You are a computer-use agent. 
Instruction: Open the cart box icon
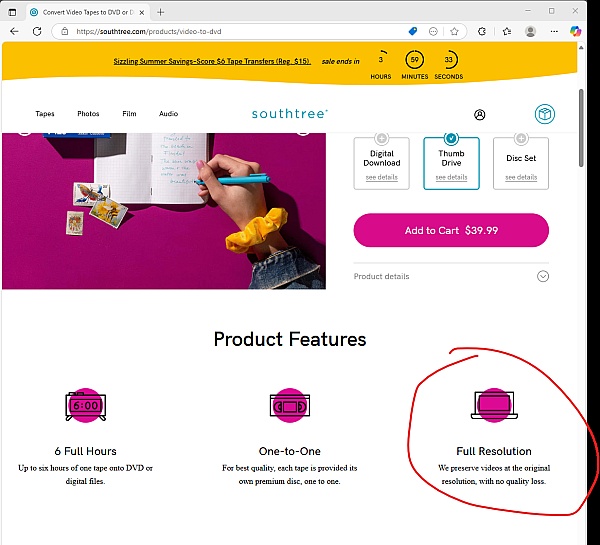coord(544,115)
